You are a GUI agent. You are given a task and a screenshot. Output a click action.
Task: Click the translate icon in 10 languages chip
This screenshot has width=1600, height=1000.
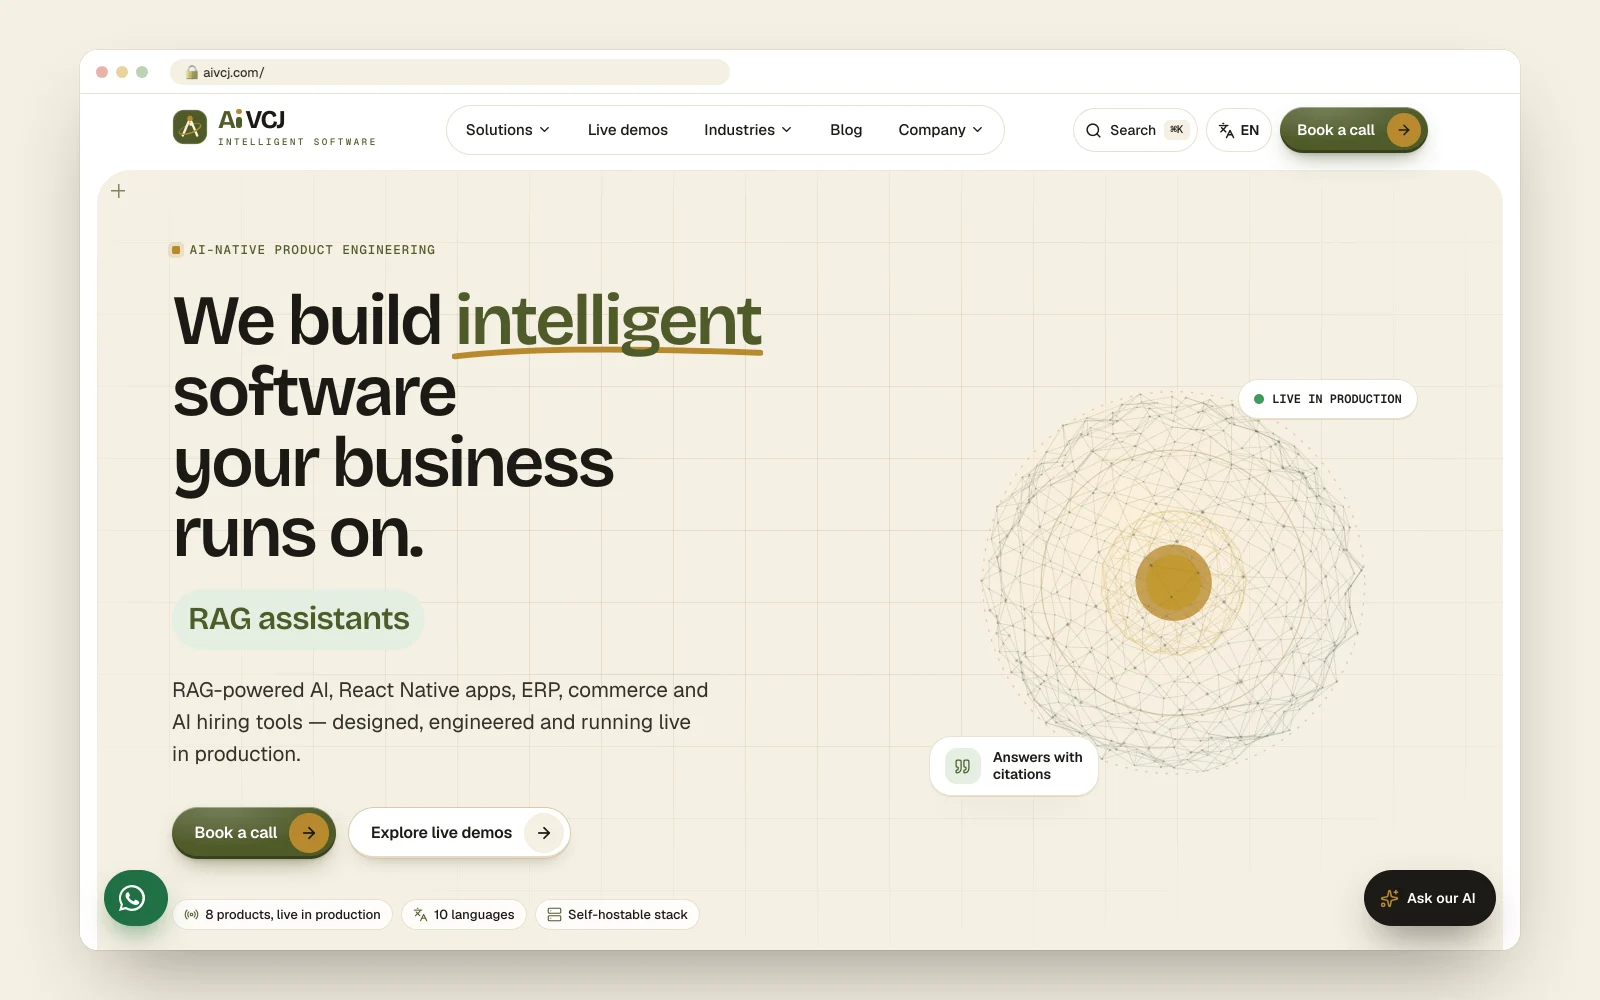coord(420,915)
